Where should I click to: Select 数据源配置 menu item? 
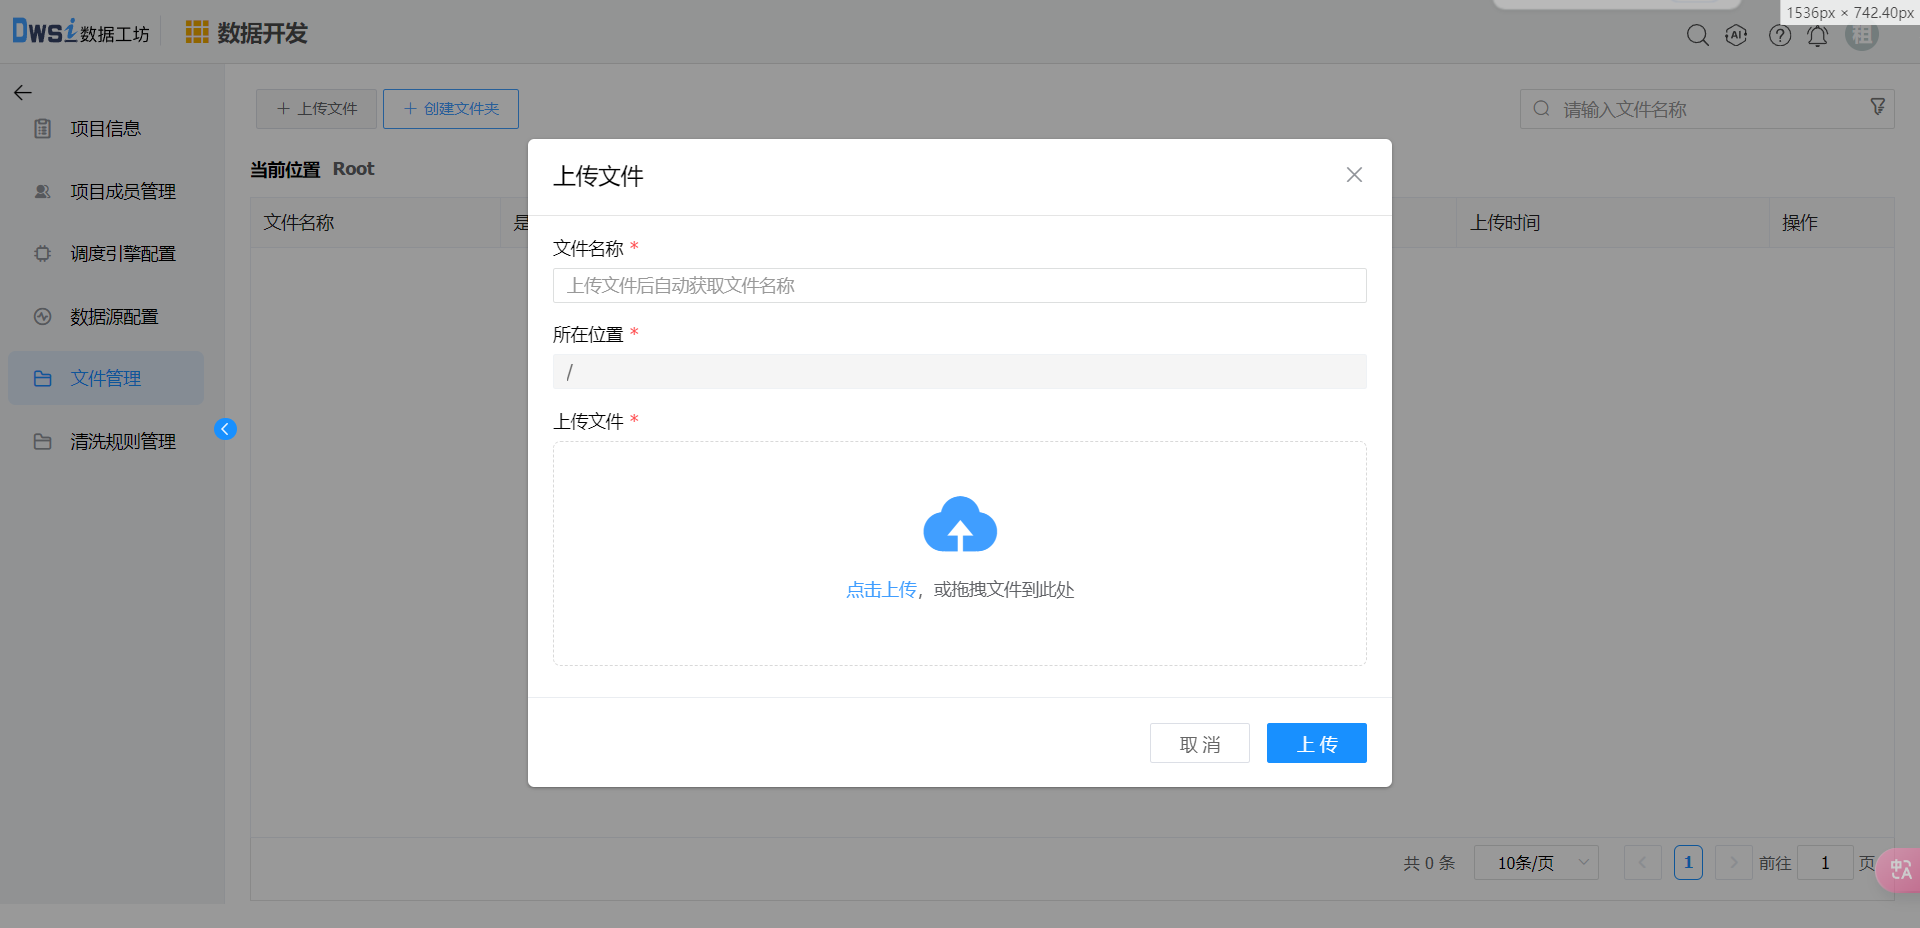coord(114,317)
